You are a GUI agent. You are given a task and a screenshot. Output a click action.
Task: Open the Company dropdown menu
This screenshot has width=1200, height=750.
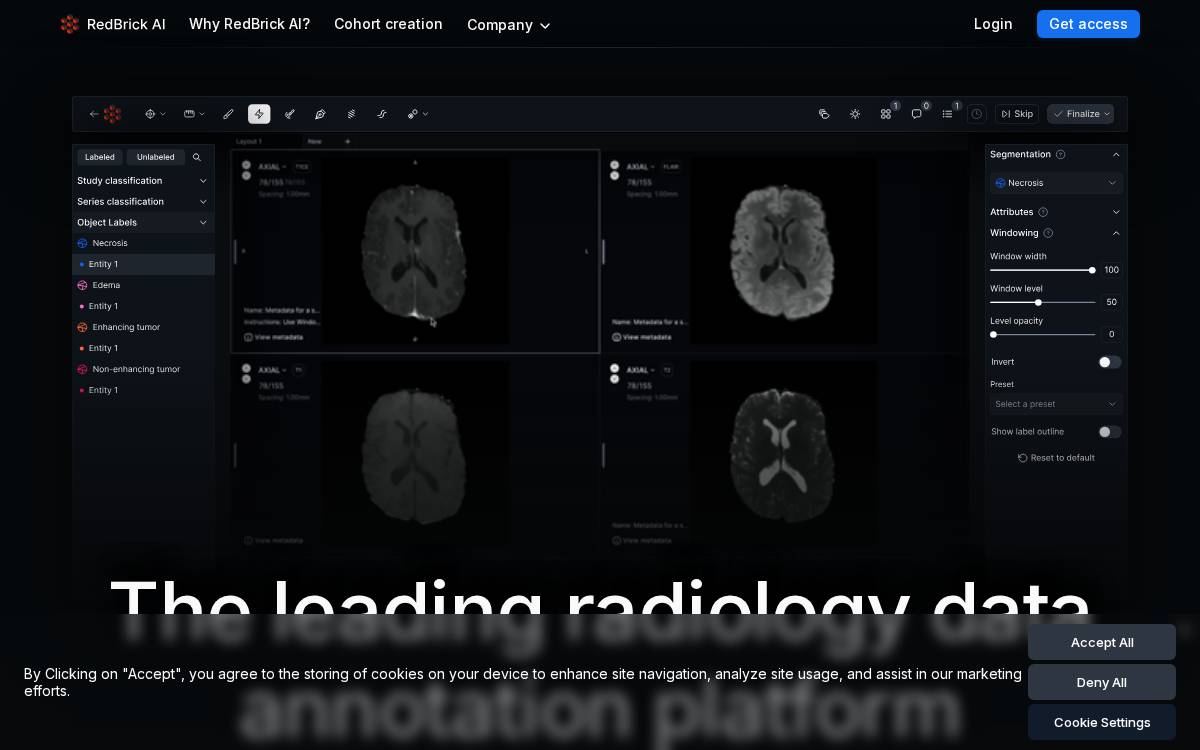(x=509, y=25)
